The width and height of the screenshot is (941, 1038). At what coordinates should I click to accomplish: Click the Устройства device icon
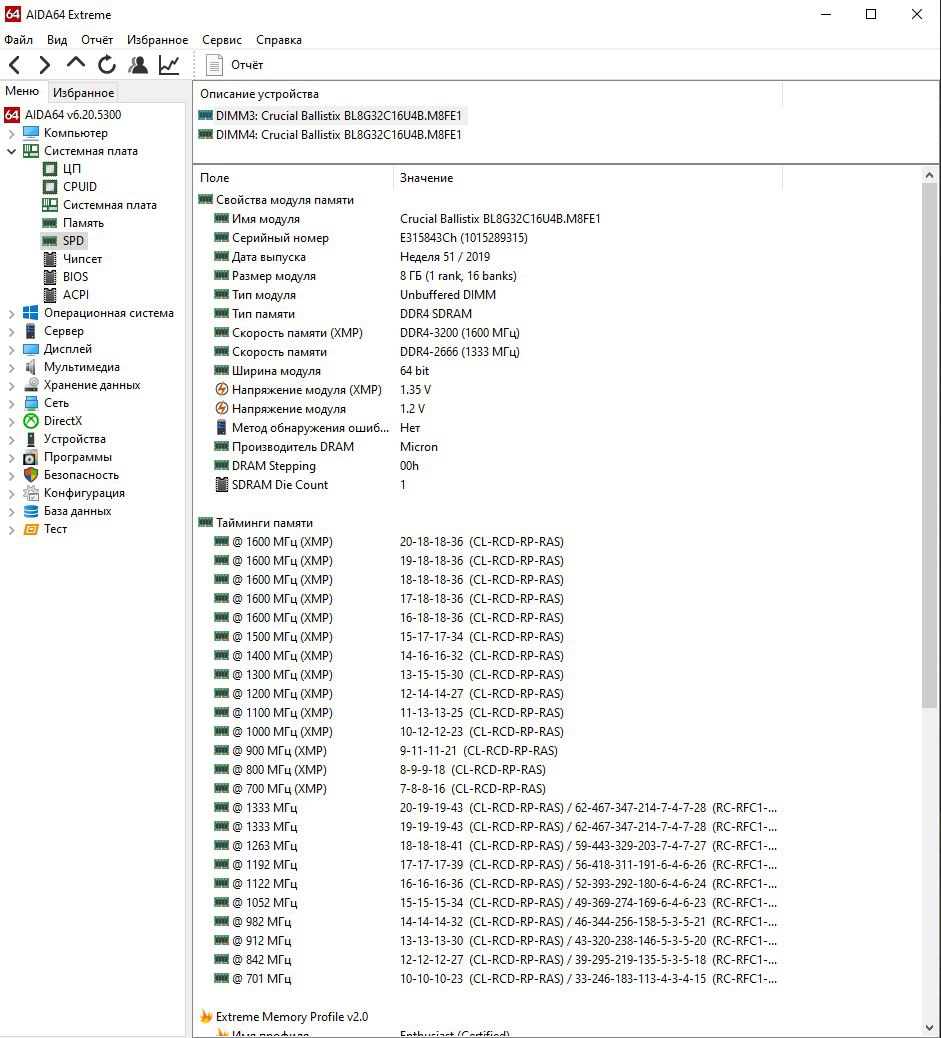pyautogui.click(x=30, y=439)
